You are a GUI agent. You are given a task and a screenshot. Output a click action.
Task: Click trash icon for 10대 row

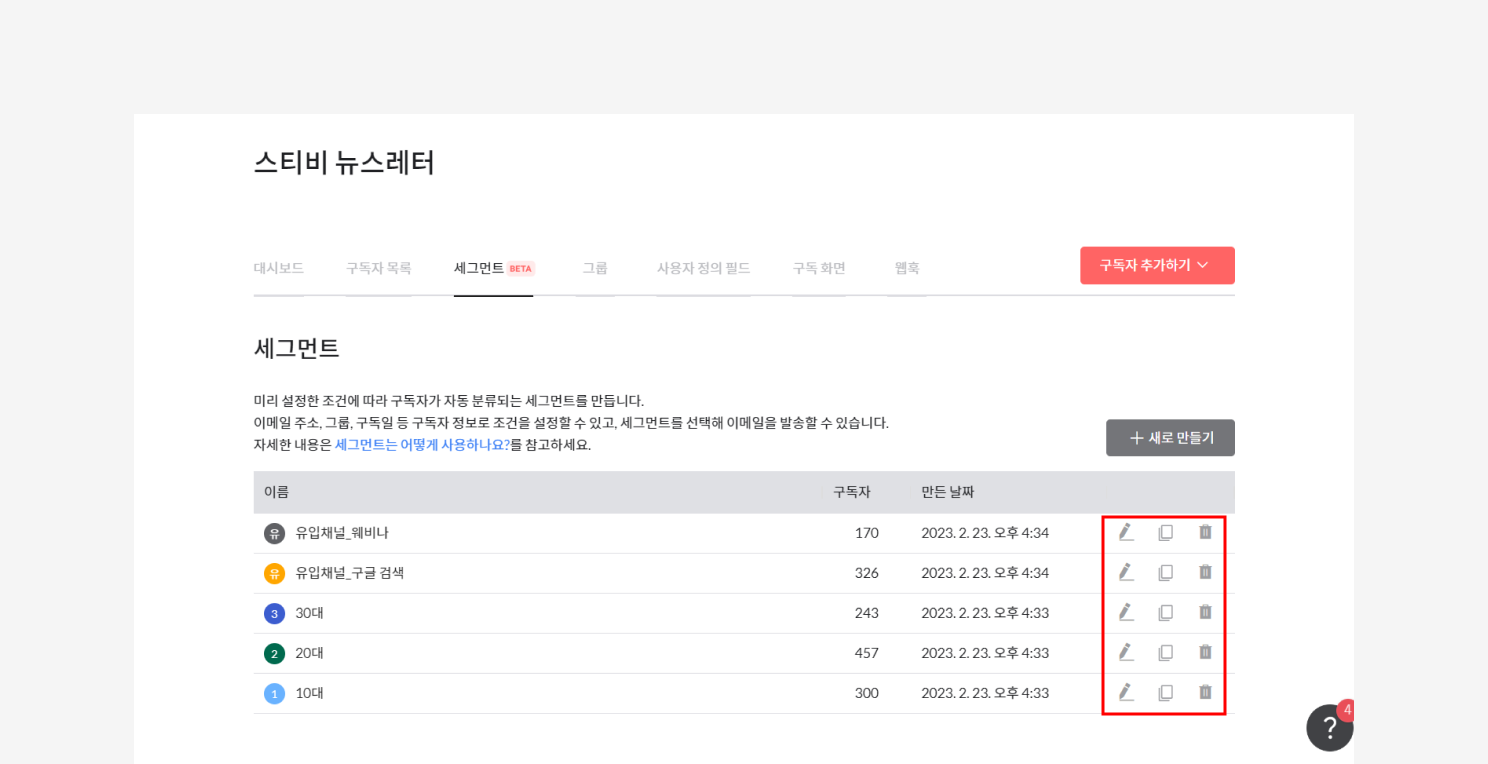tap(1205, 692)
